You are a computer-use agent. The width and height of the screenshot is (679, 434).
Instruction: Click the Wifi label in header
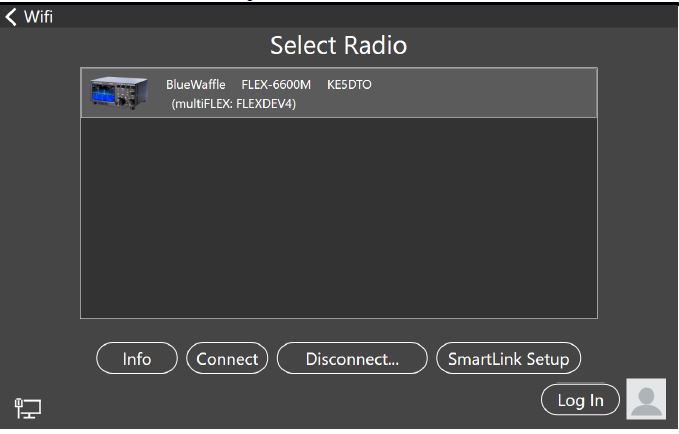[x=38, y=17]
